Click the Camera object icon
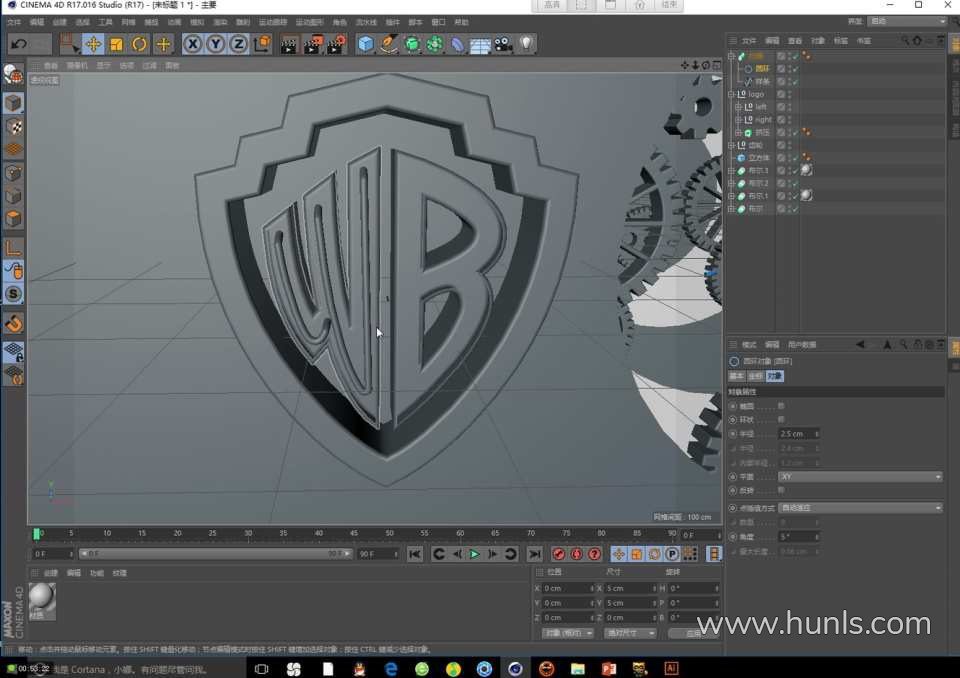The image size is (960, 678). (503, 44)
